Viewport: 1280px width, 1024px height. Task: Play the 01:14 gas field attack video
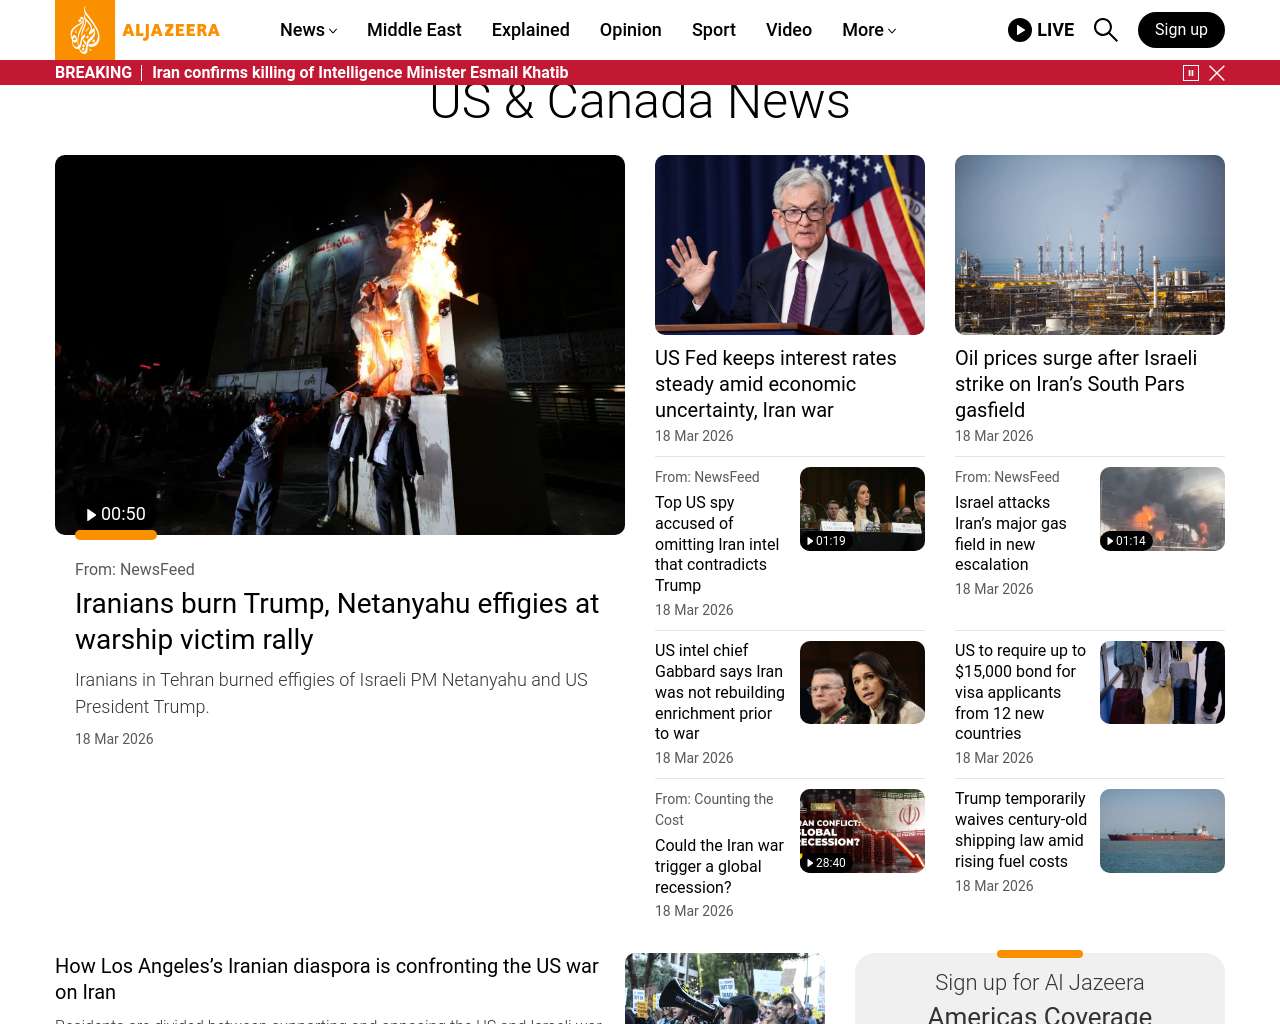pyautogui.click(x=1162, y=509)
